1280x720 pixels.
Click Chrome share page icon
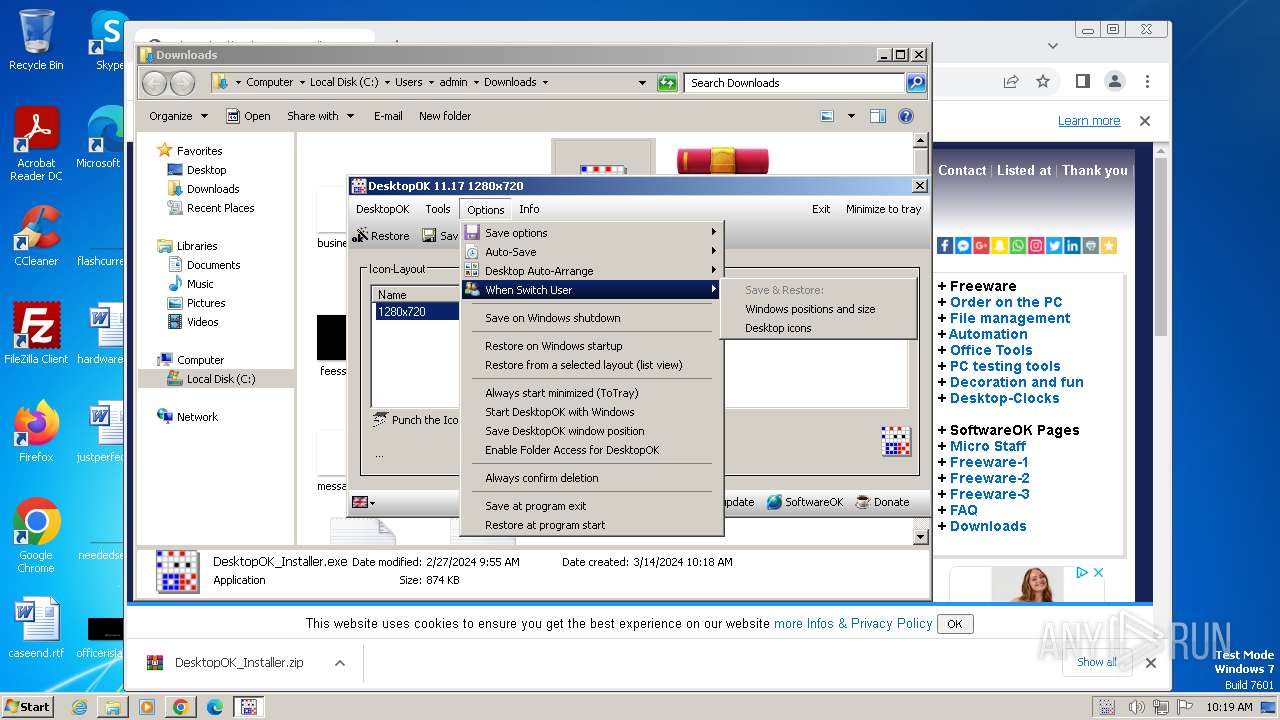1011,81
